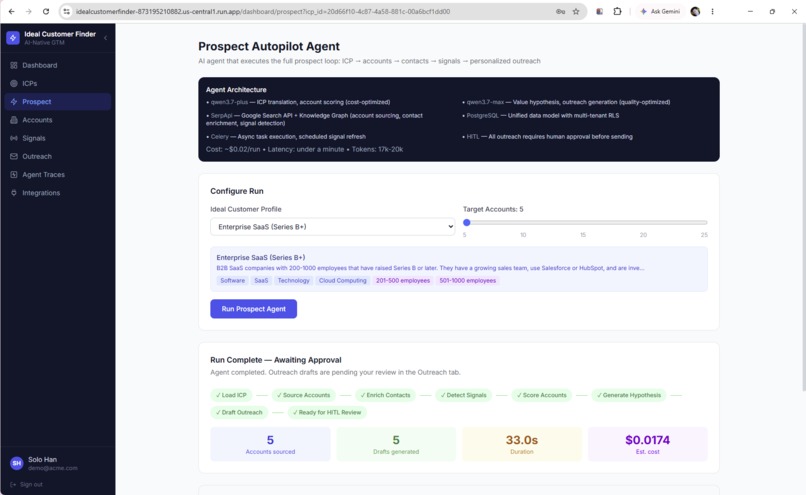
Task: Click the Agent Traces icon
Action: pos(14,175)
